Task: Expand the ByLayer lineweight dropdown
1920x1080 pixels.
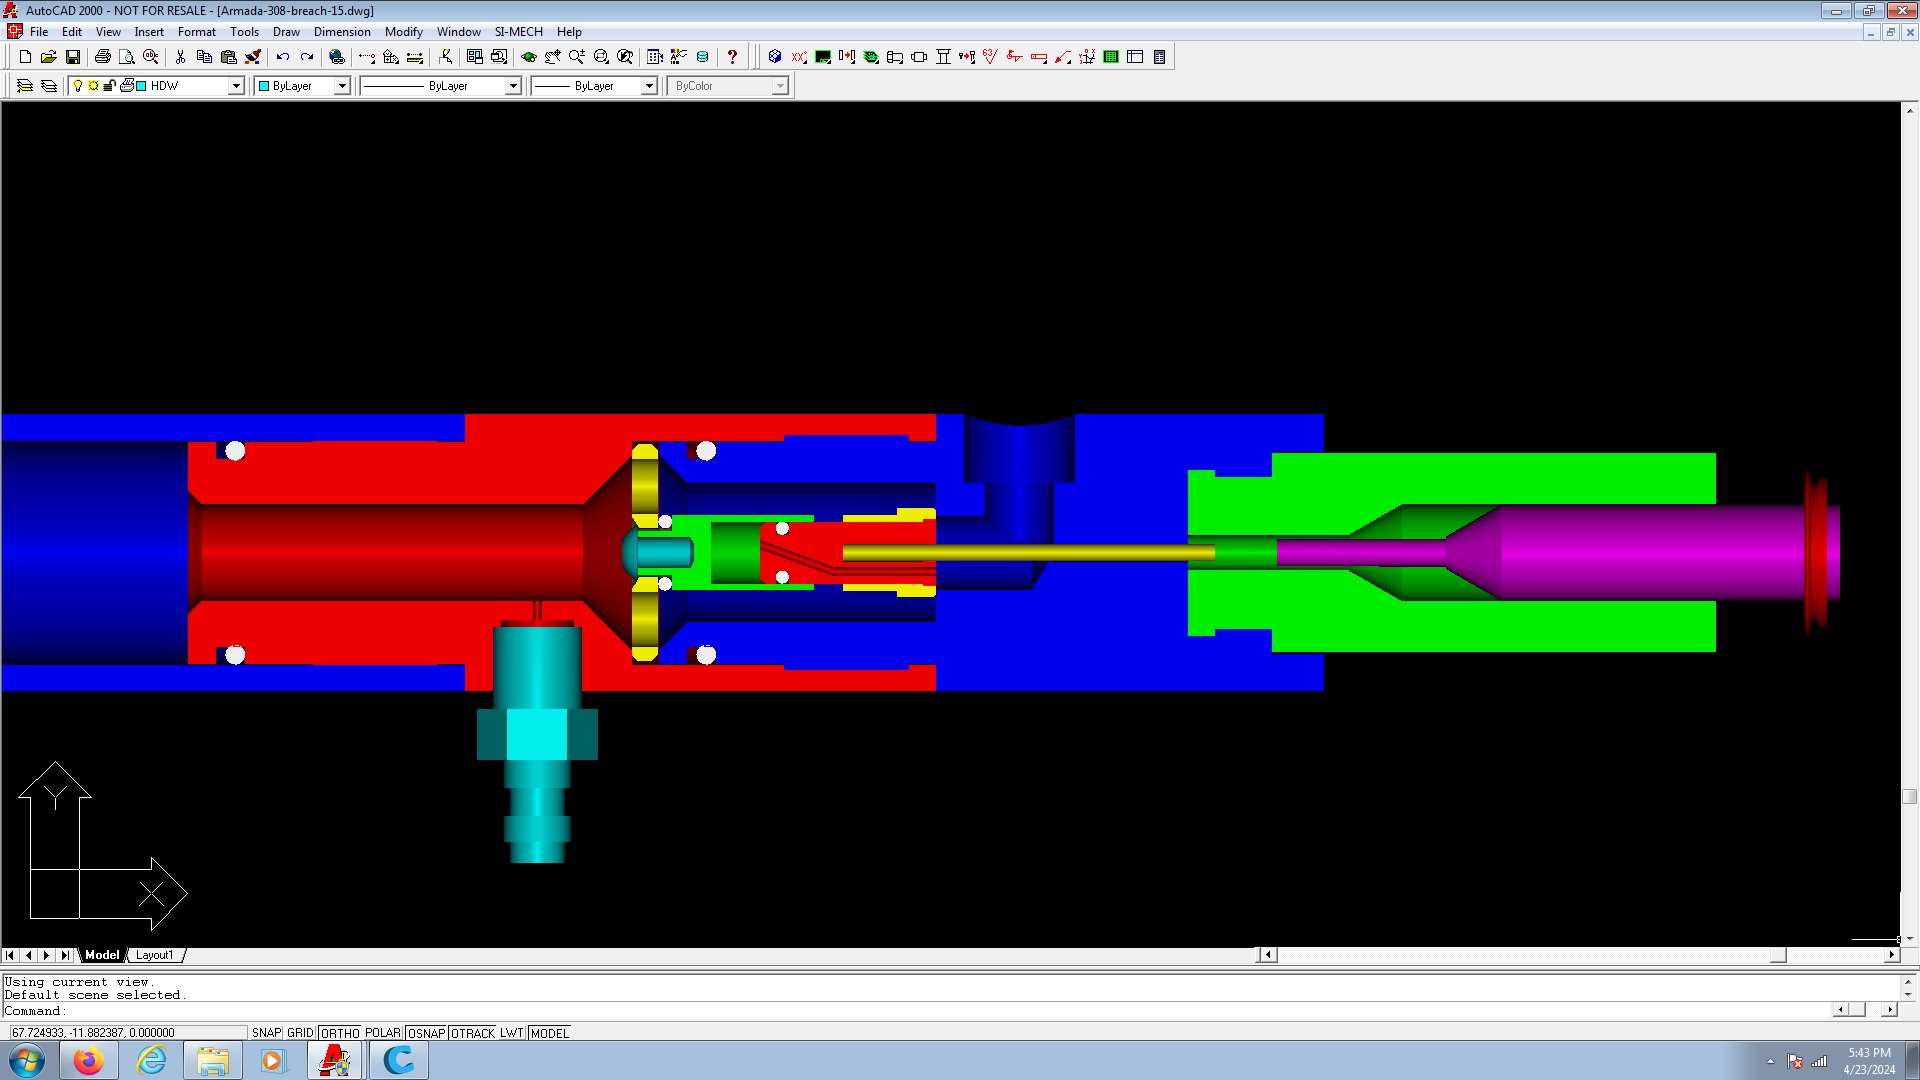Action: [x=649, y=86]
